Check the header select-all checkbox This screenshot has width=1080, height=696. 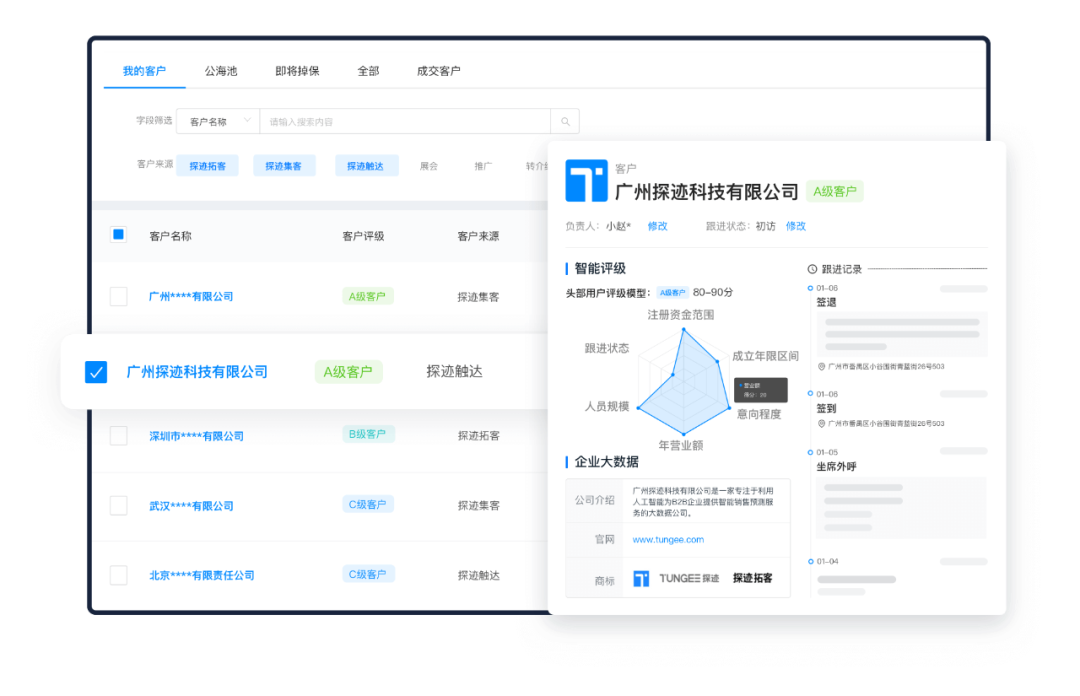click(x=118, y=234)
